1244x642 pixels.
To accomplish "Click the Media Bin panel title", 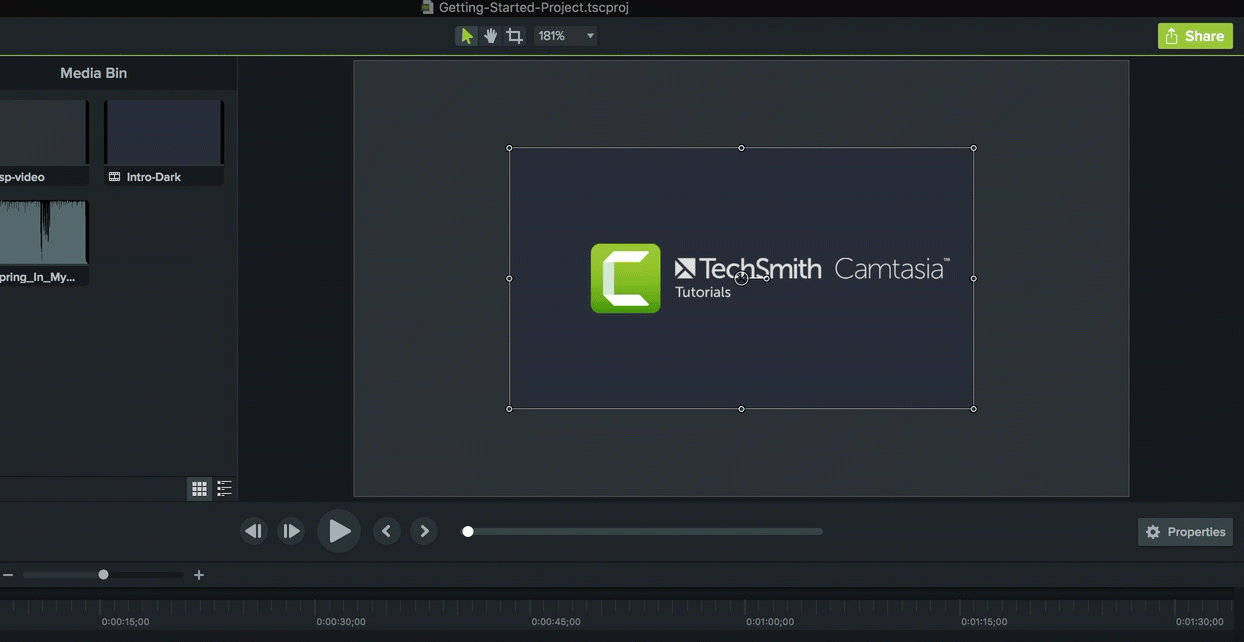I will pos(93,73).
